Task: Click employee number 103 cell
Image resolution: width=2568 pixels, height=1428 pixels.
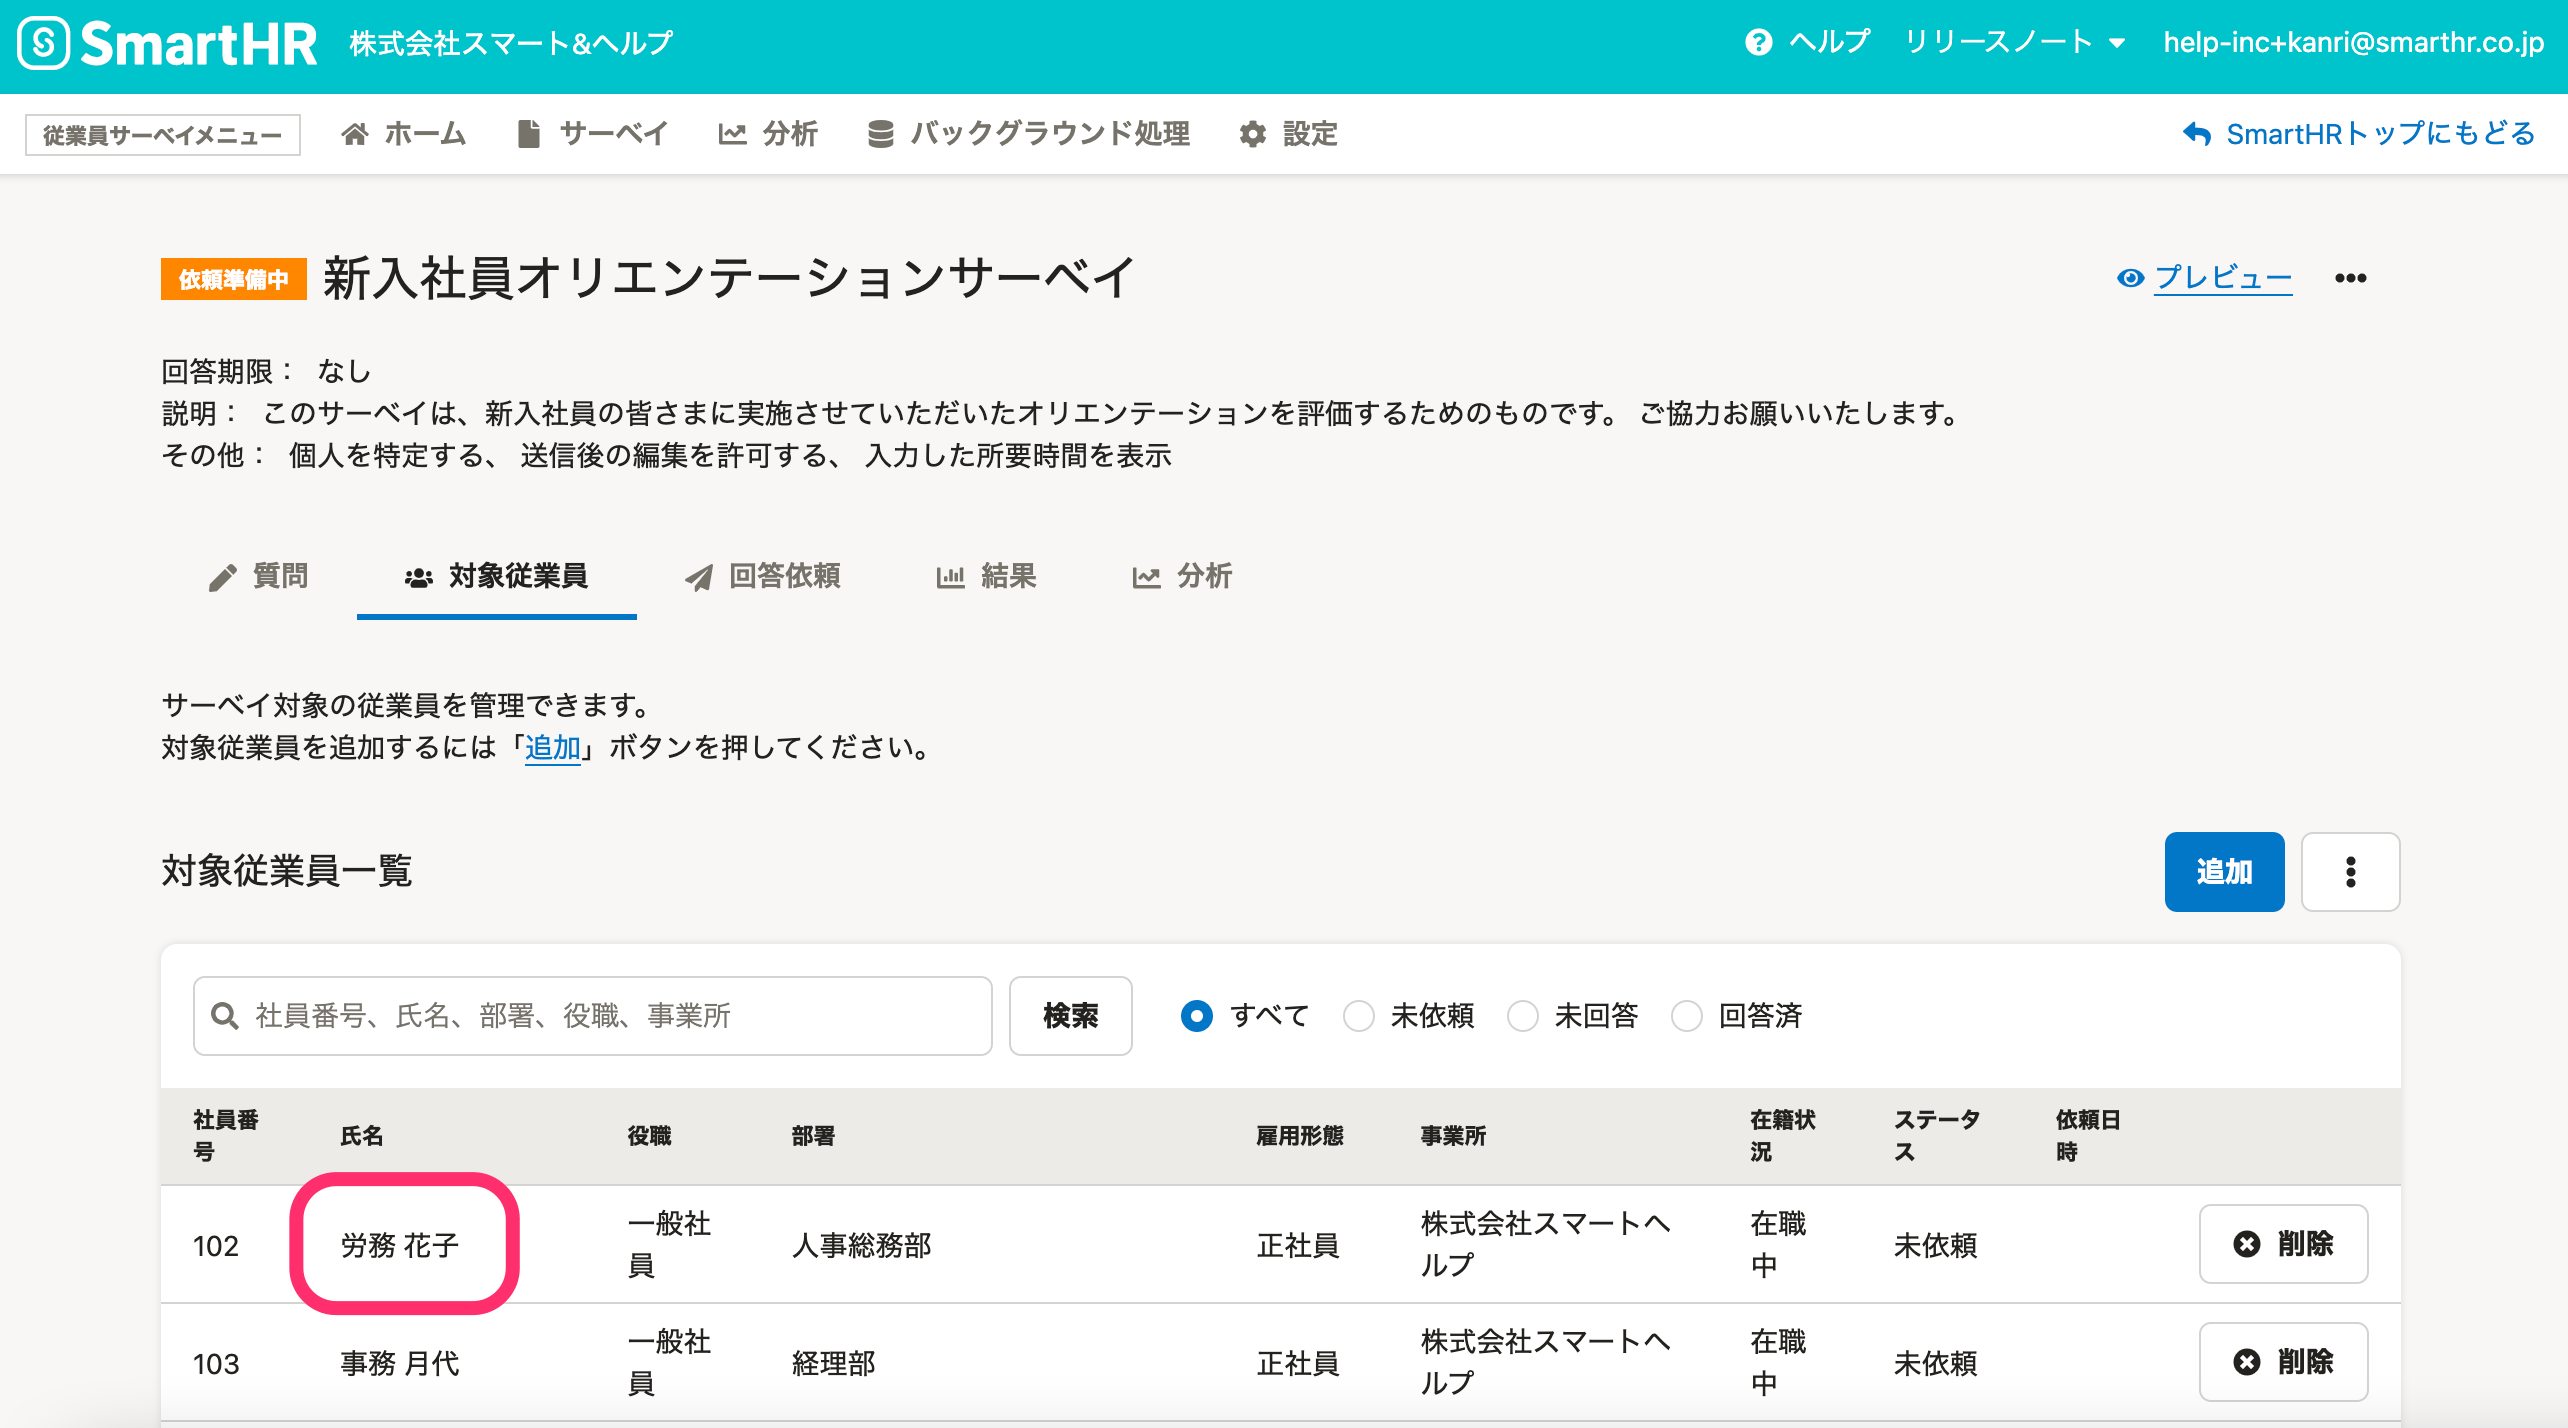Action: tap(216, 1364)
